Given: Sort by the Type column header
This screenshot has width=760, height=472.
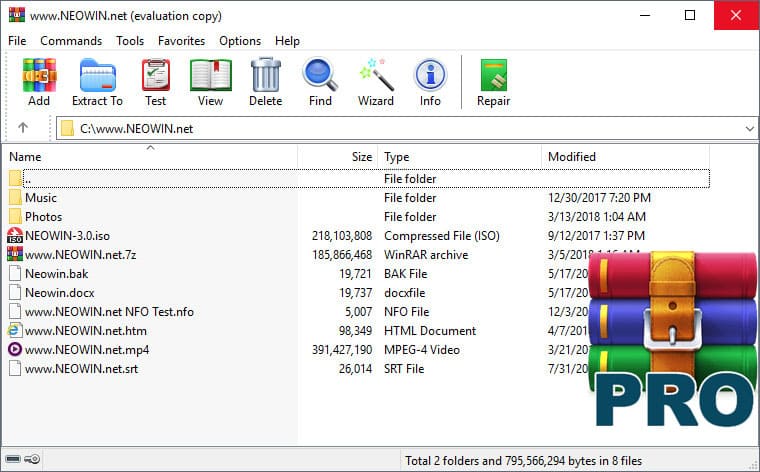Looking at the screenshot, I should click(459, 157).
